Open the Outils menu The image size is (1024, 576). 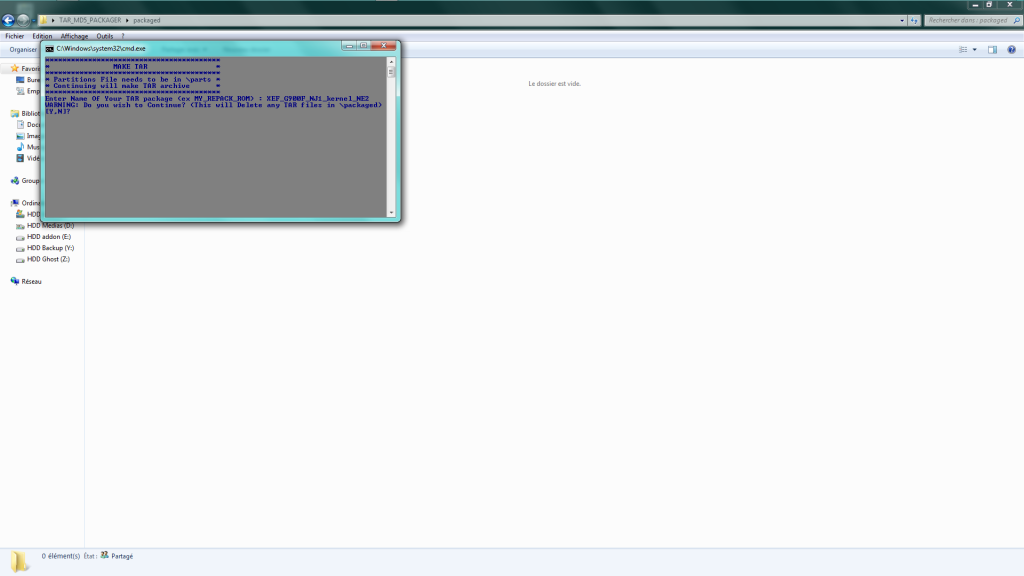click(104, 37)
